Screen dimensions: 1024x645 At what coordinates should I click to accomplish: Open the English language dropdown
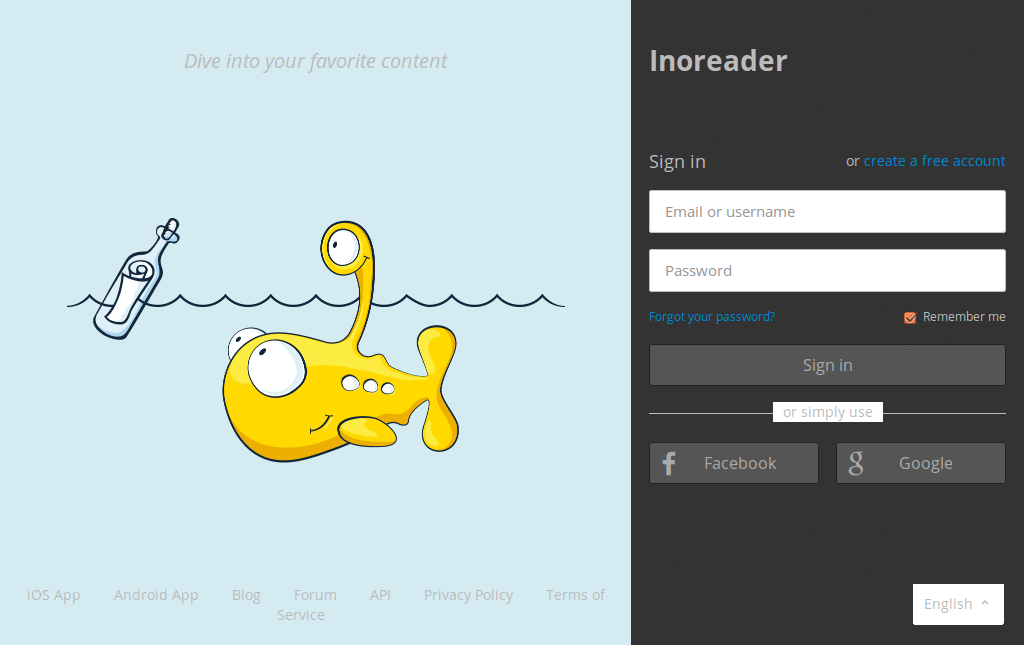[x=956, y=604]
